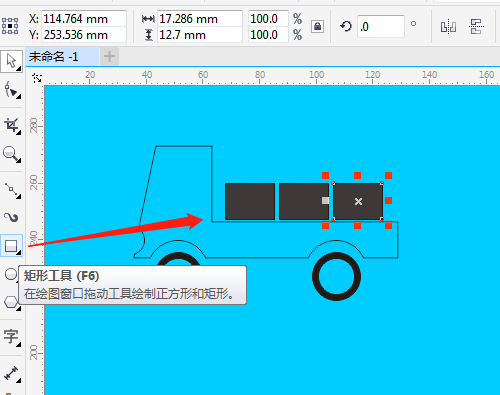Mirror the object vertically
Screen dimensions: 500x395
476,26
